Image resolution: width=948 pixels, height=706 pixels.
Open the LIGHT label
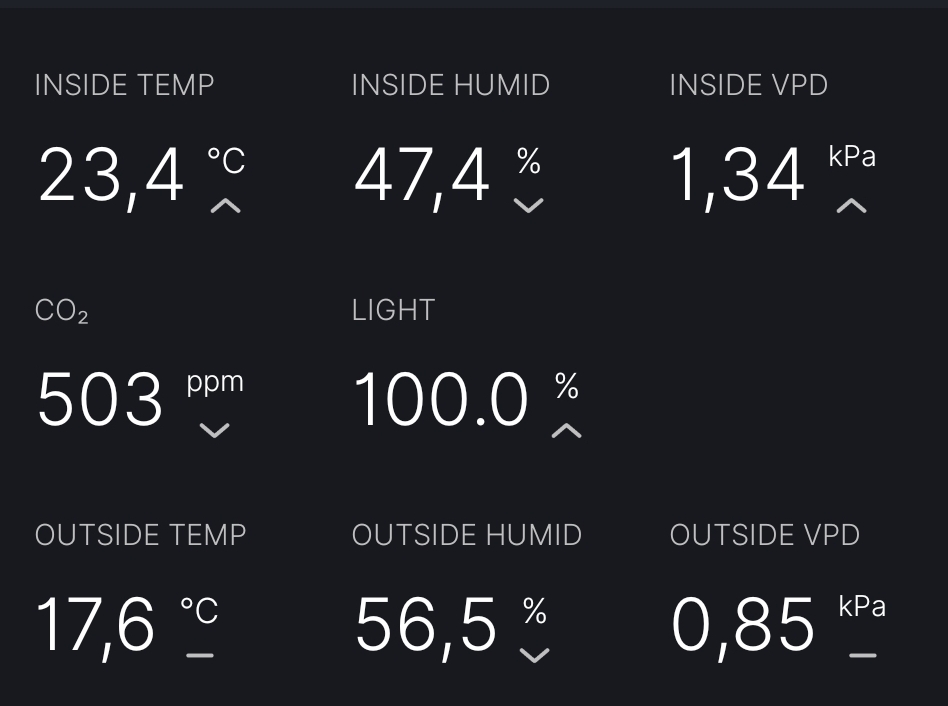point(393,310)
